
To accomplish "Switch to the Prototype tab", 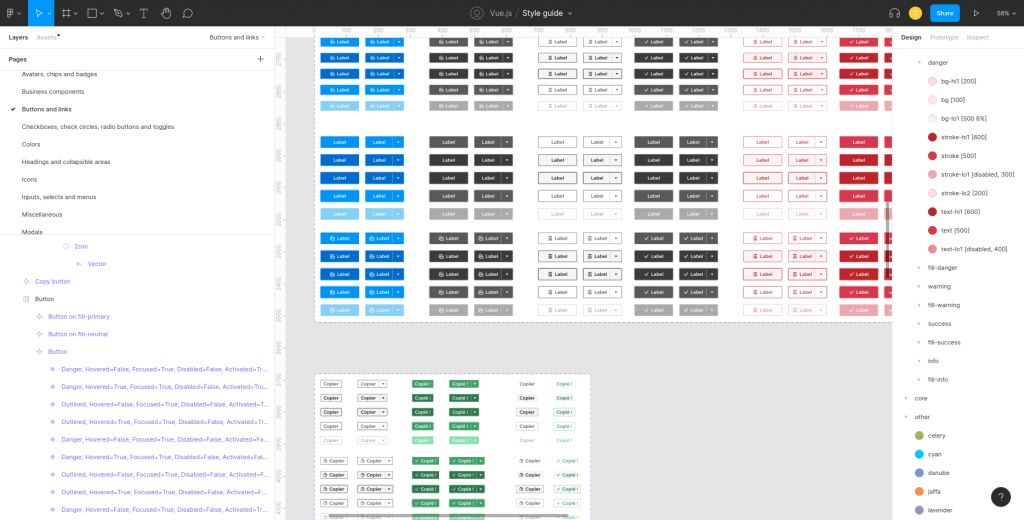I will (x=943, y=37).
